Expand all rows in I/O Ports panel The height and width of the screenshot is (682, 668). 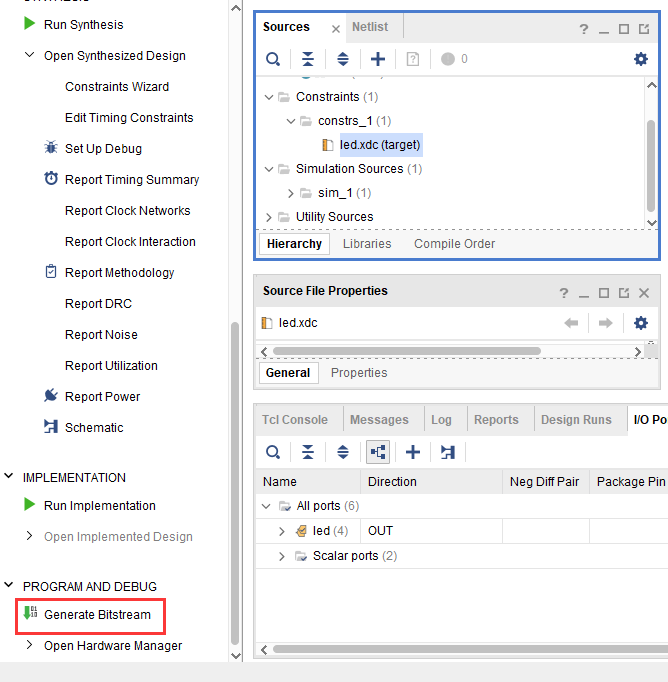[343, 452]
